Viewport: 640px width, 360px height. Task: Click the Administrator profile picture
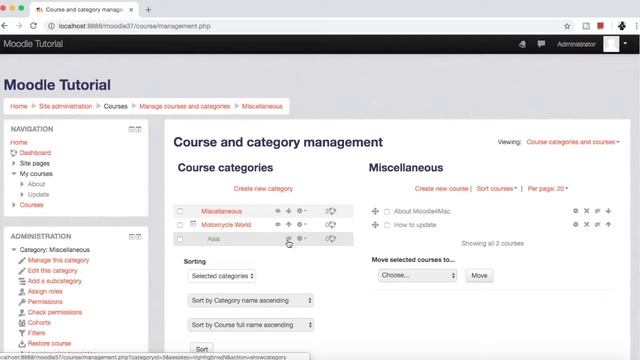pyautogui.click(x=611, y=44)
